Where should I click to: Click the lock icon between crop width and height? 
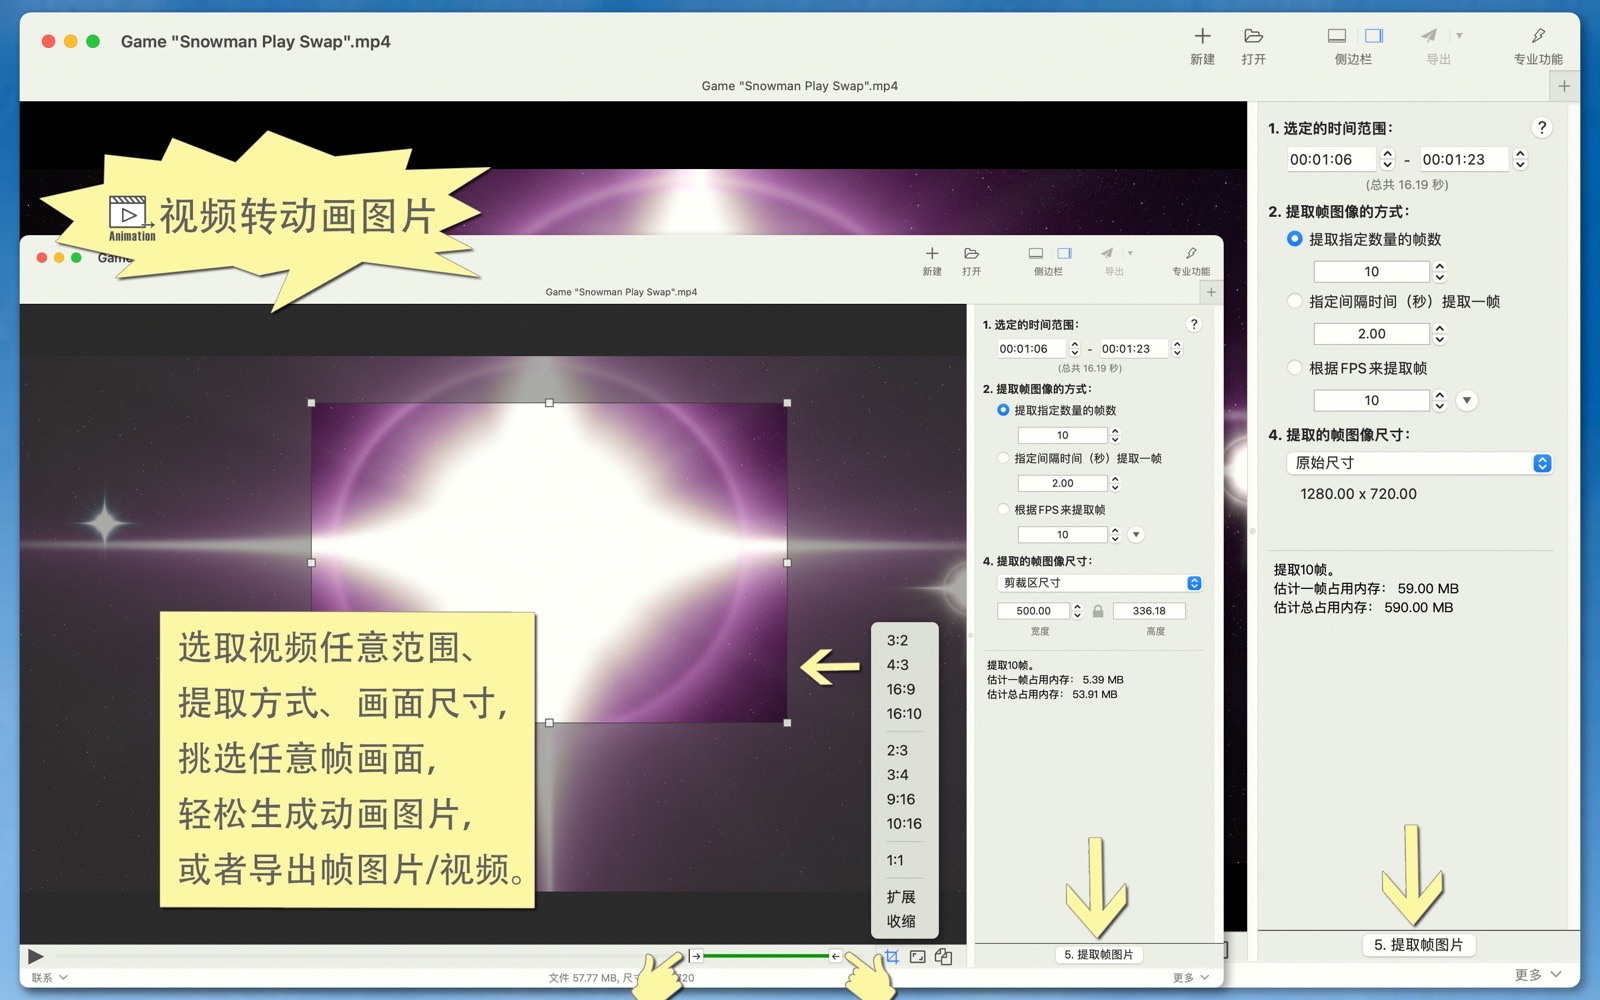1098,611
